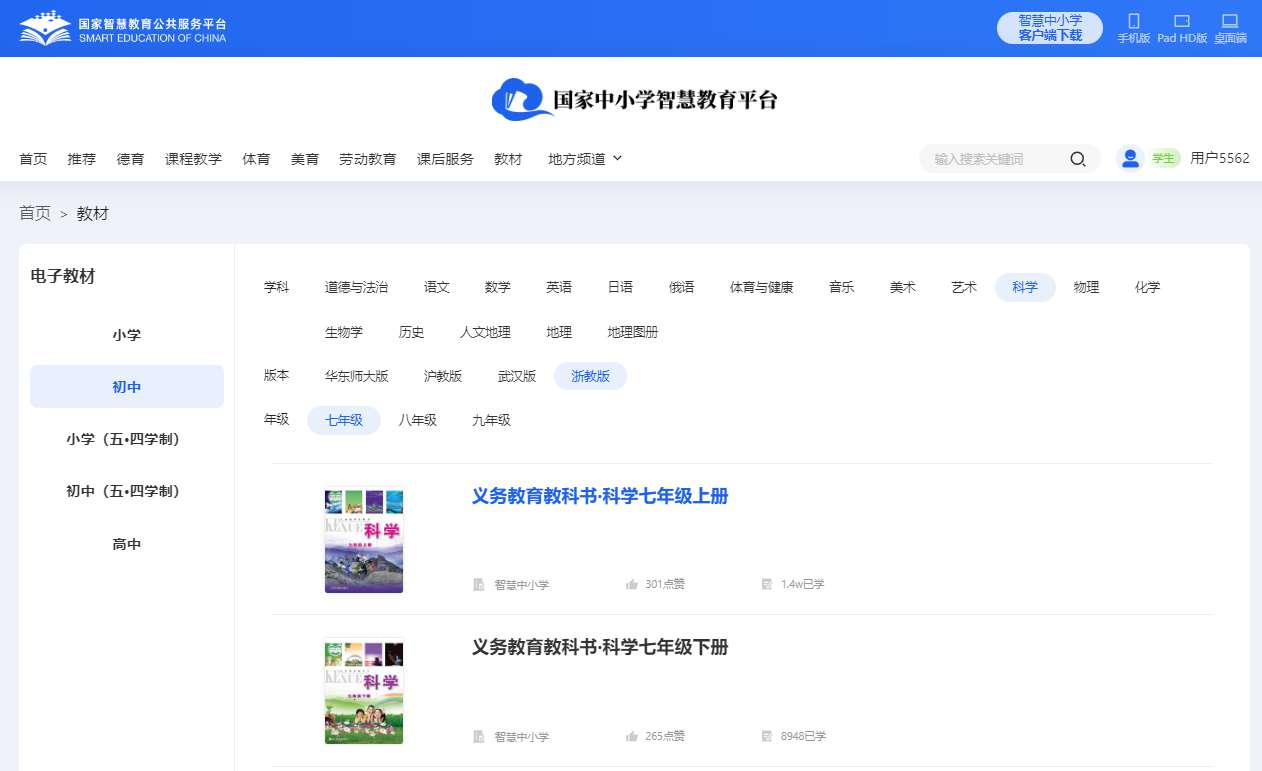Viewport: 1262px width, 771px height.
Task: Filter by subject 语文
Action: click(437, 287)
